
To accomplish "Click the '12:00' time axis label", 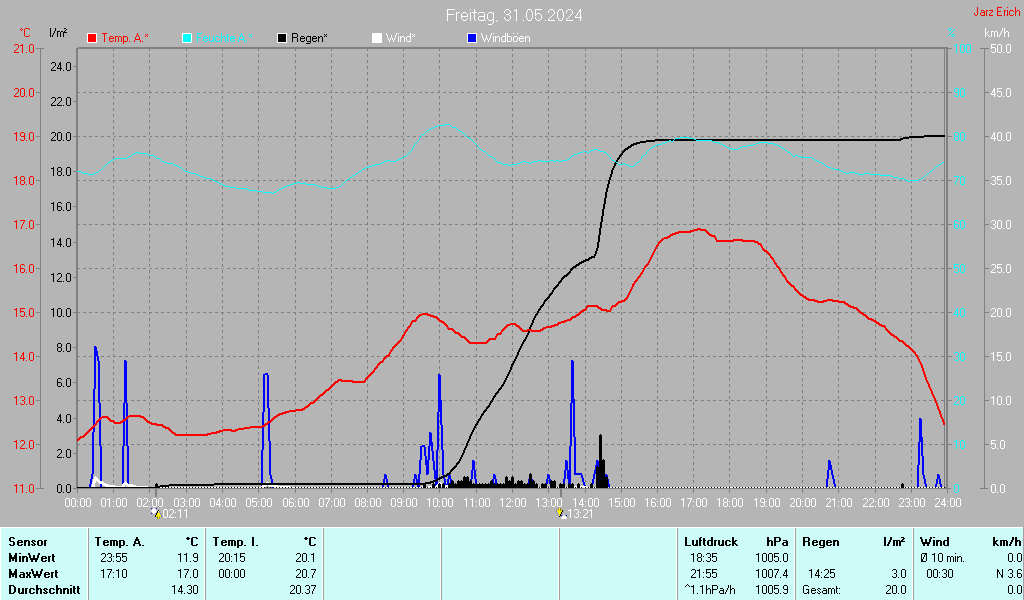I will coord(513,503).
